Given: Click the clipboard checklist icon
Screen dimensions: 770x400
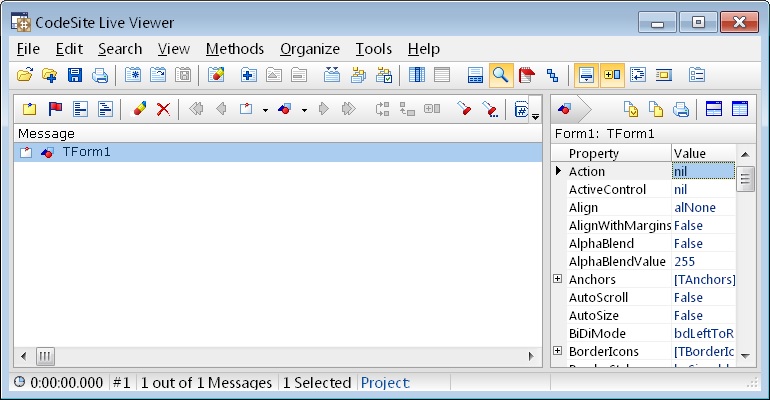Looking at the screenshot, I should 697,75.
